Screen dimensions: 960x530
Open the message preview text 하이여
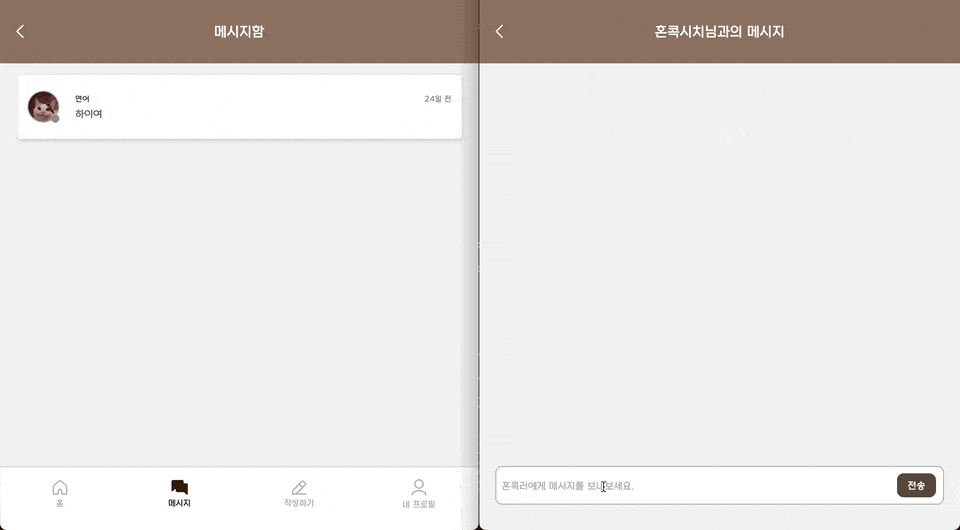89,114
